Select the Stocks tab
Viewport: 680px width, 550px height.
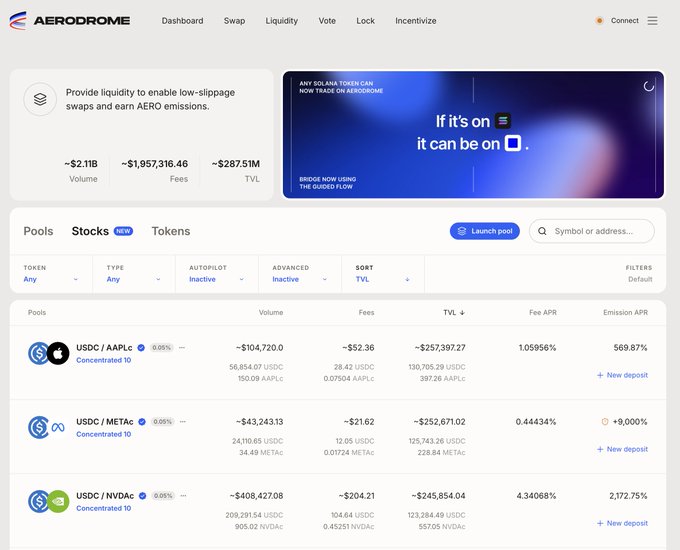coord(90,231)
